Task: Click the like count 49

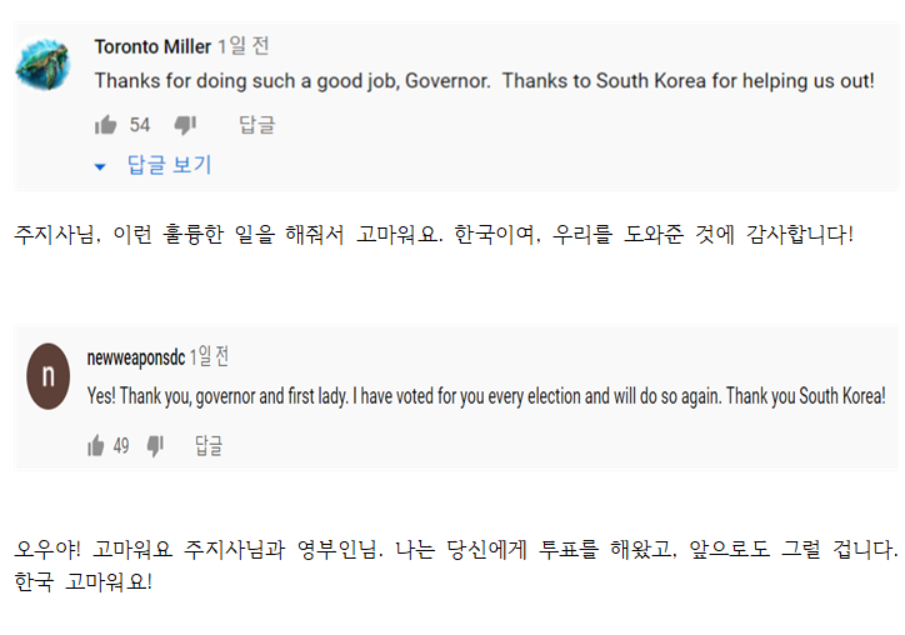Action: pyautogui.click(x=121, y=446)
